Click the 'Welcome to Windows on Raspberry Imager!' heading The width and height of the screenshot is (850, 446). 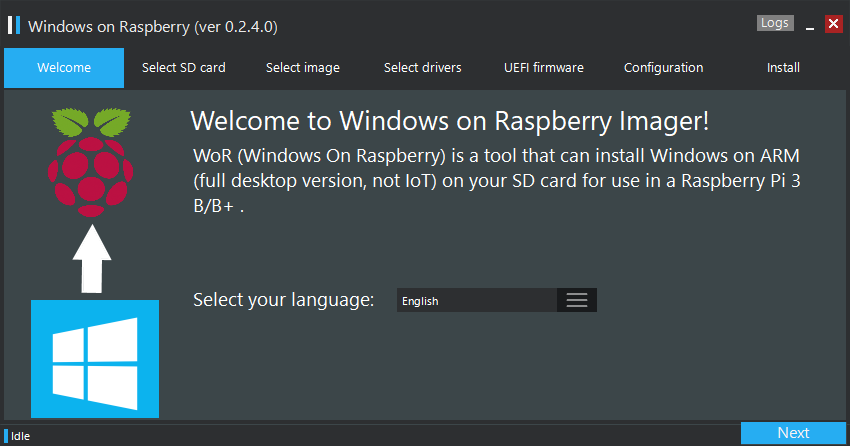tap(449, 121)
